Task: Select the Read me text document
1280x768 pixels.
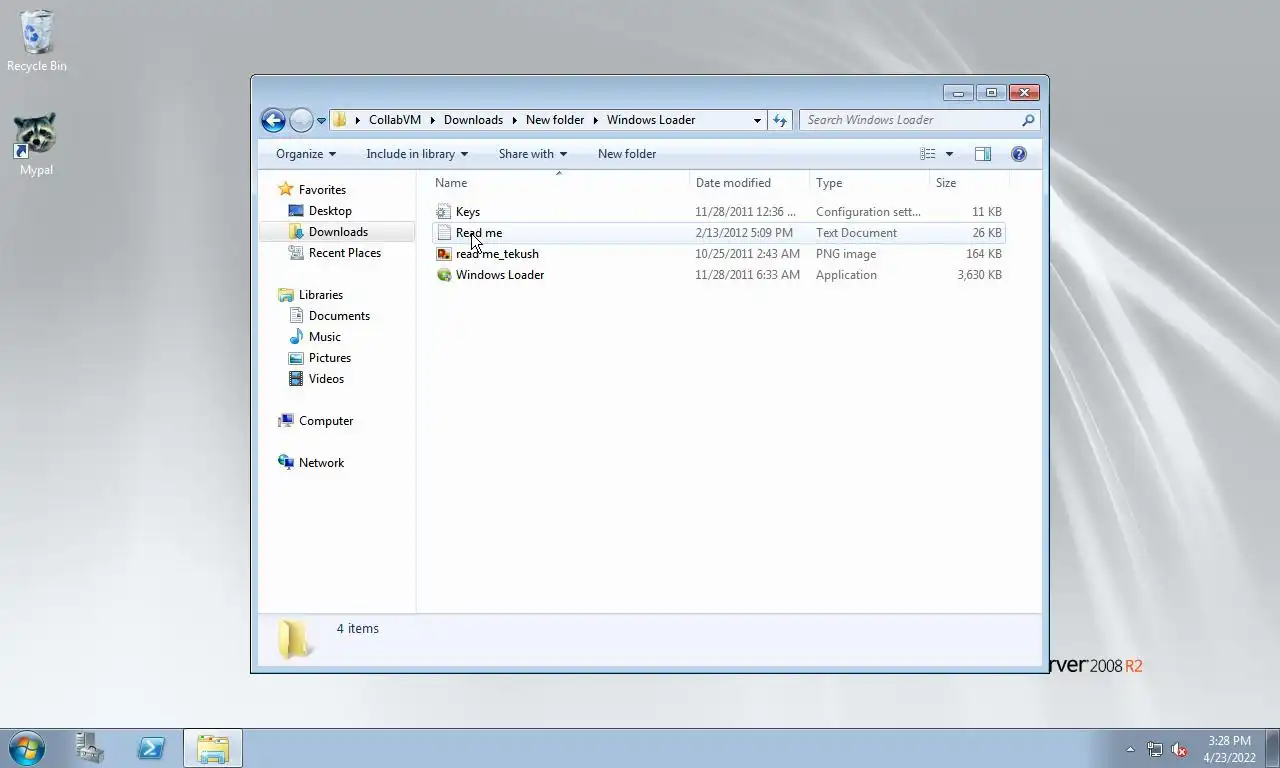Action: click(718, 233)
